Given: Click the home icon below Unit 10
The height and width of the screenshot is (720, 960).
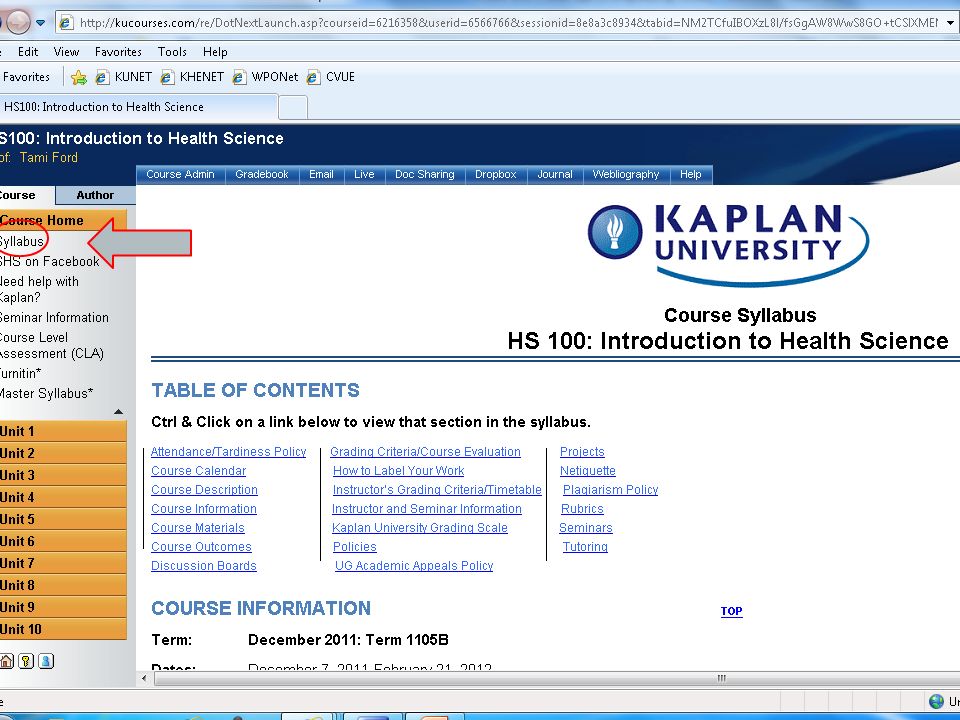Looking at the screenshot, I should pyautogui.click(x=7, y=661).
